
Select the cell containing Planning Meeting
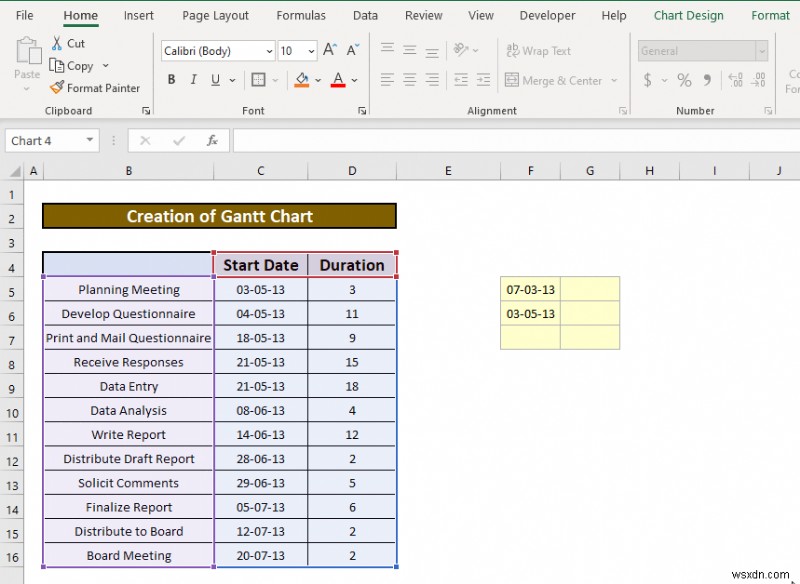point(128,289)
